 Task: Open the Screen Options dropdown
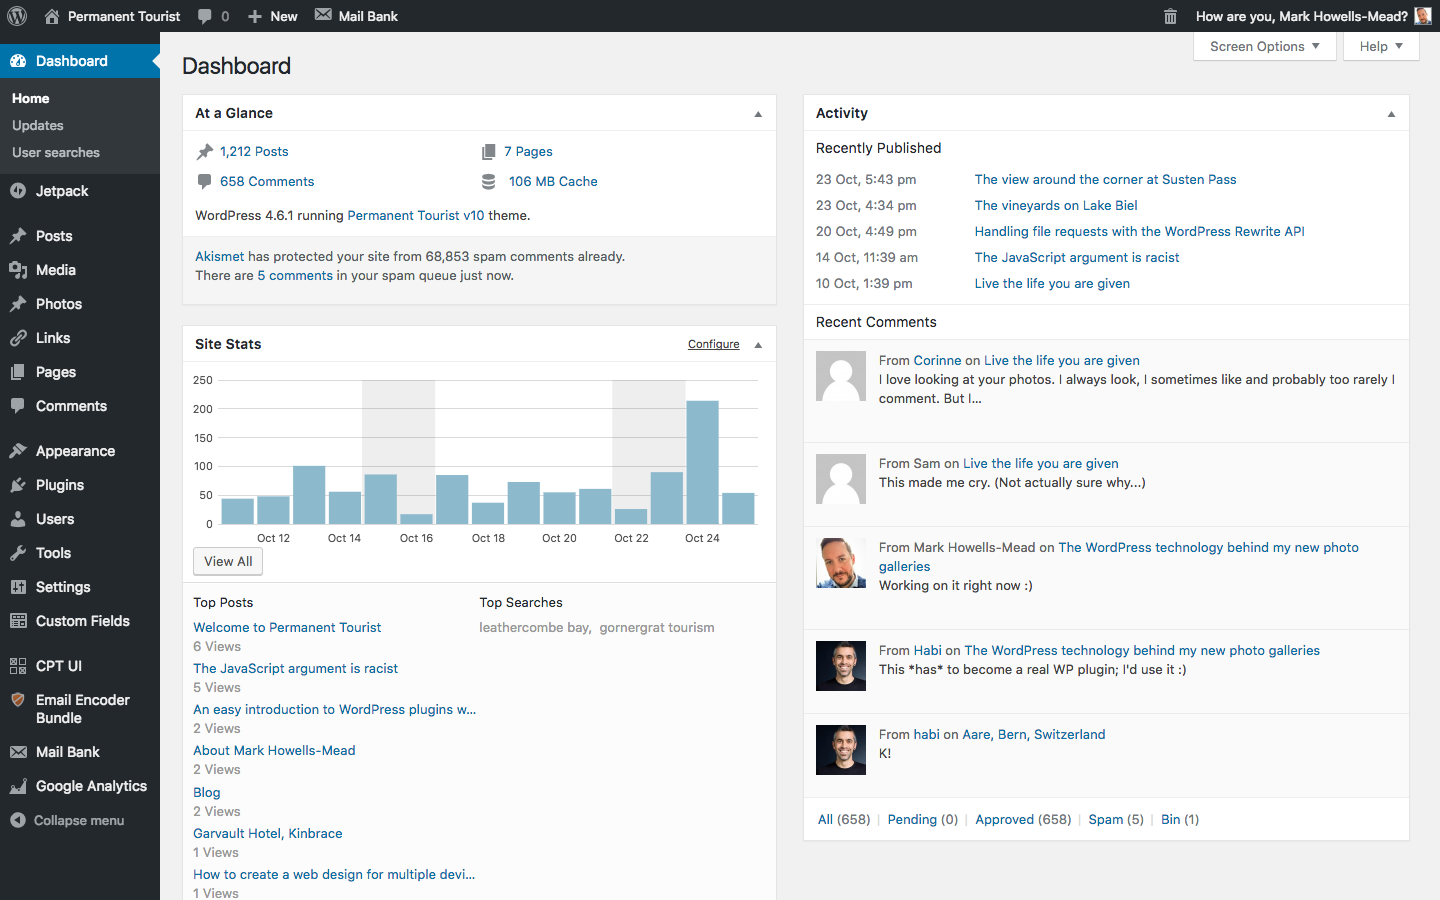(x=1264, y=46)
